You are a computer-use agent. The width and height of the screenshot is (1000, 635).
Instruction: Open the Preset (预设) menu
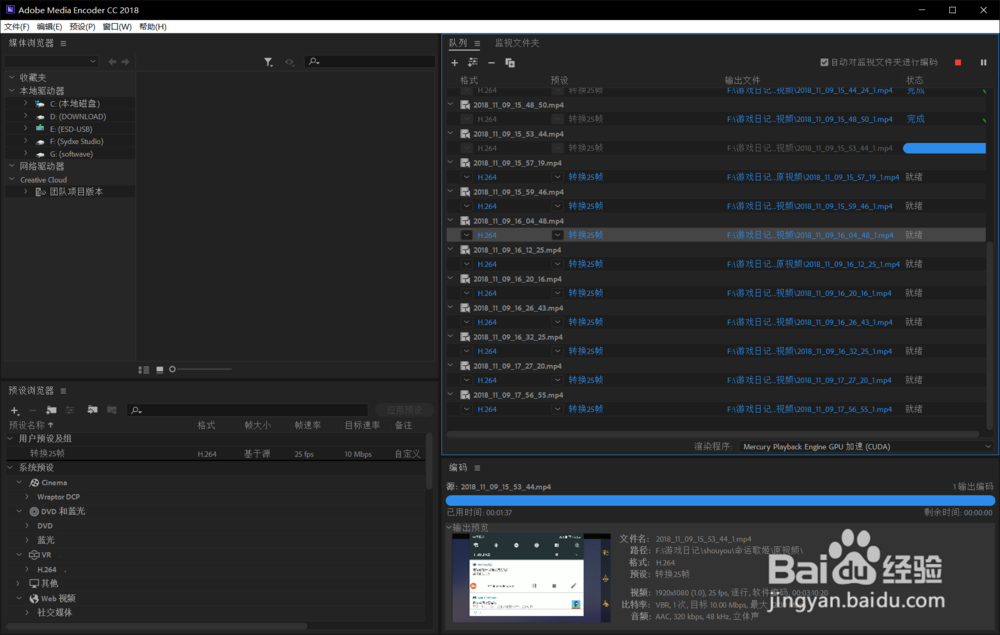pos(82,27)
